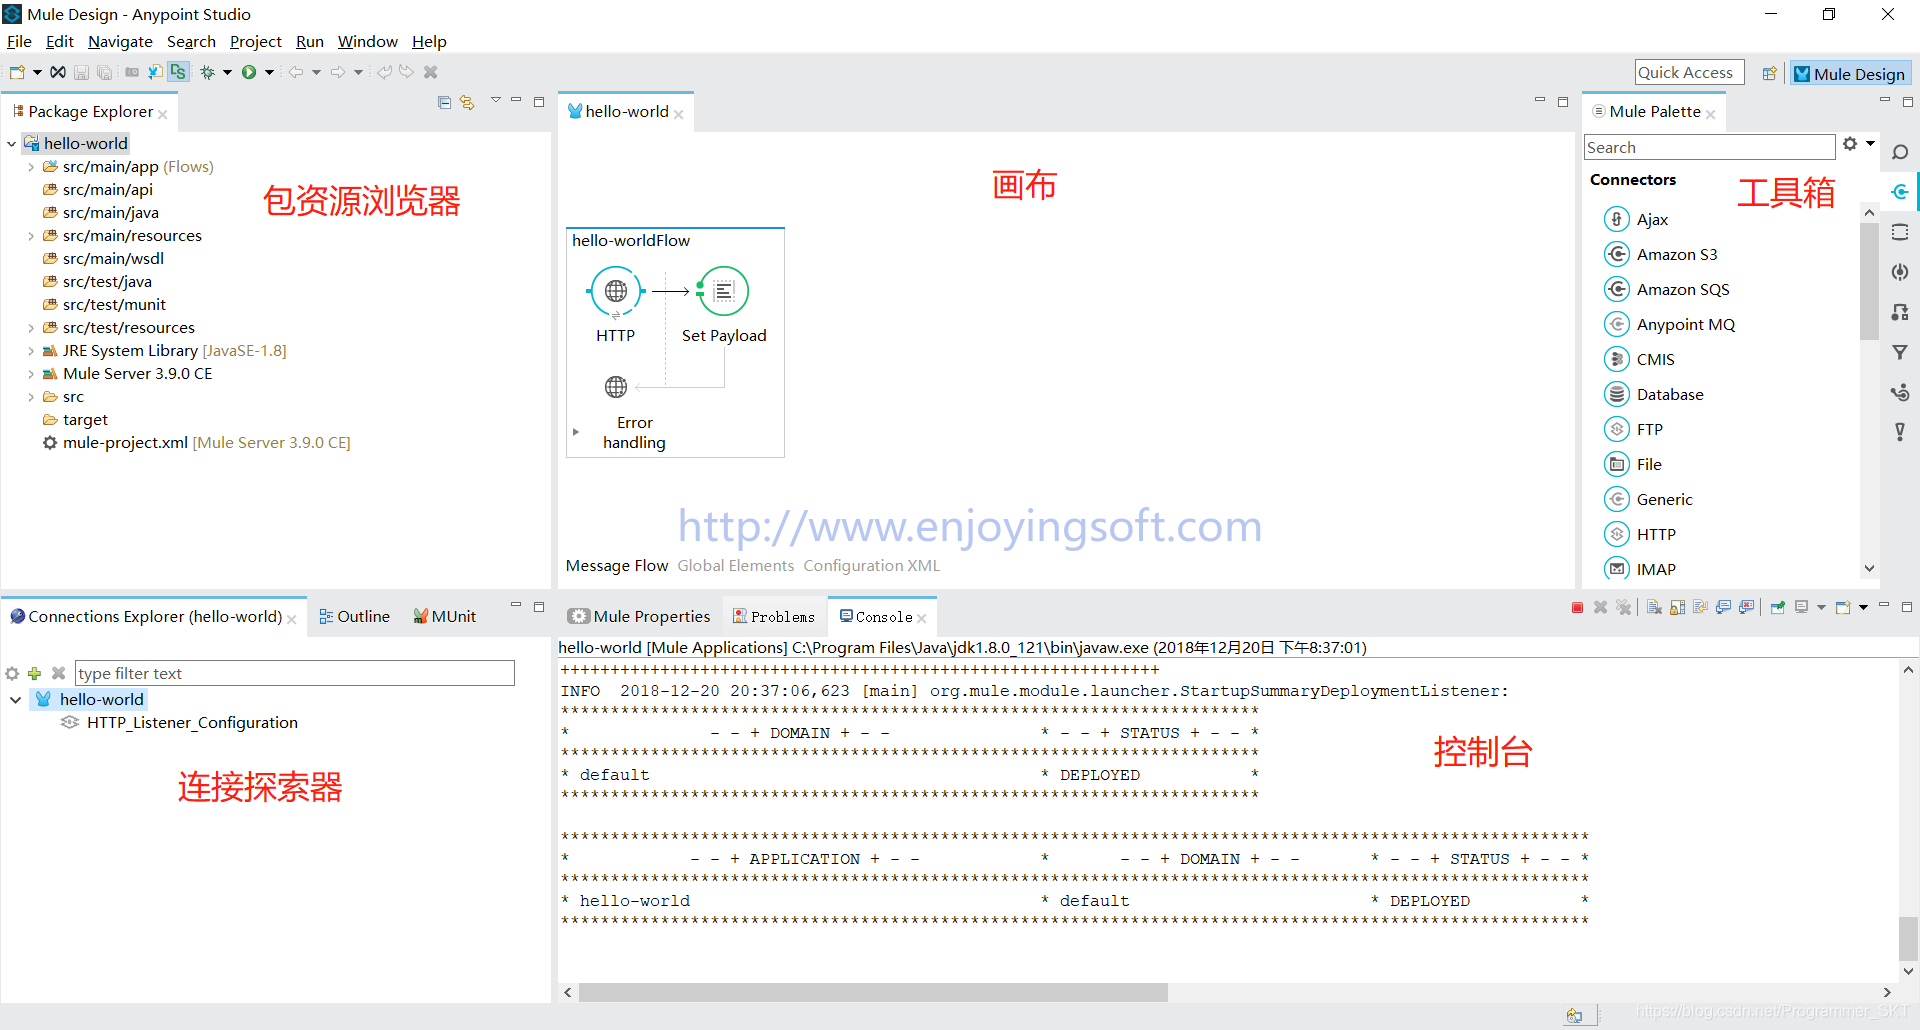Collapse hello-world in Connections Explorer
Viewport: 1920px width, 1030px height.
(x=15, y=700)
